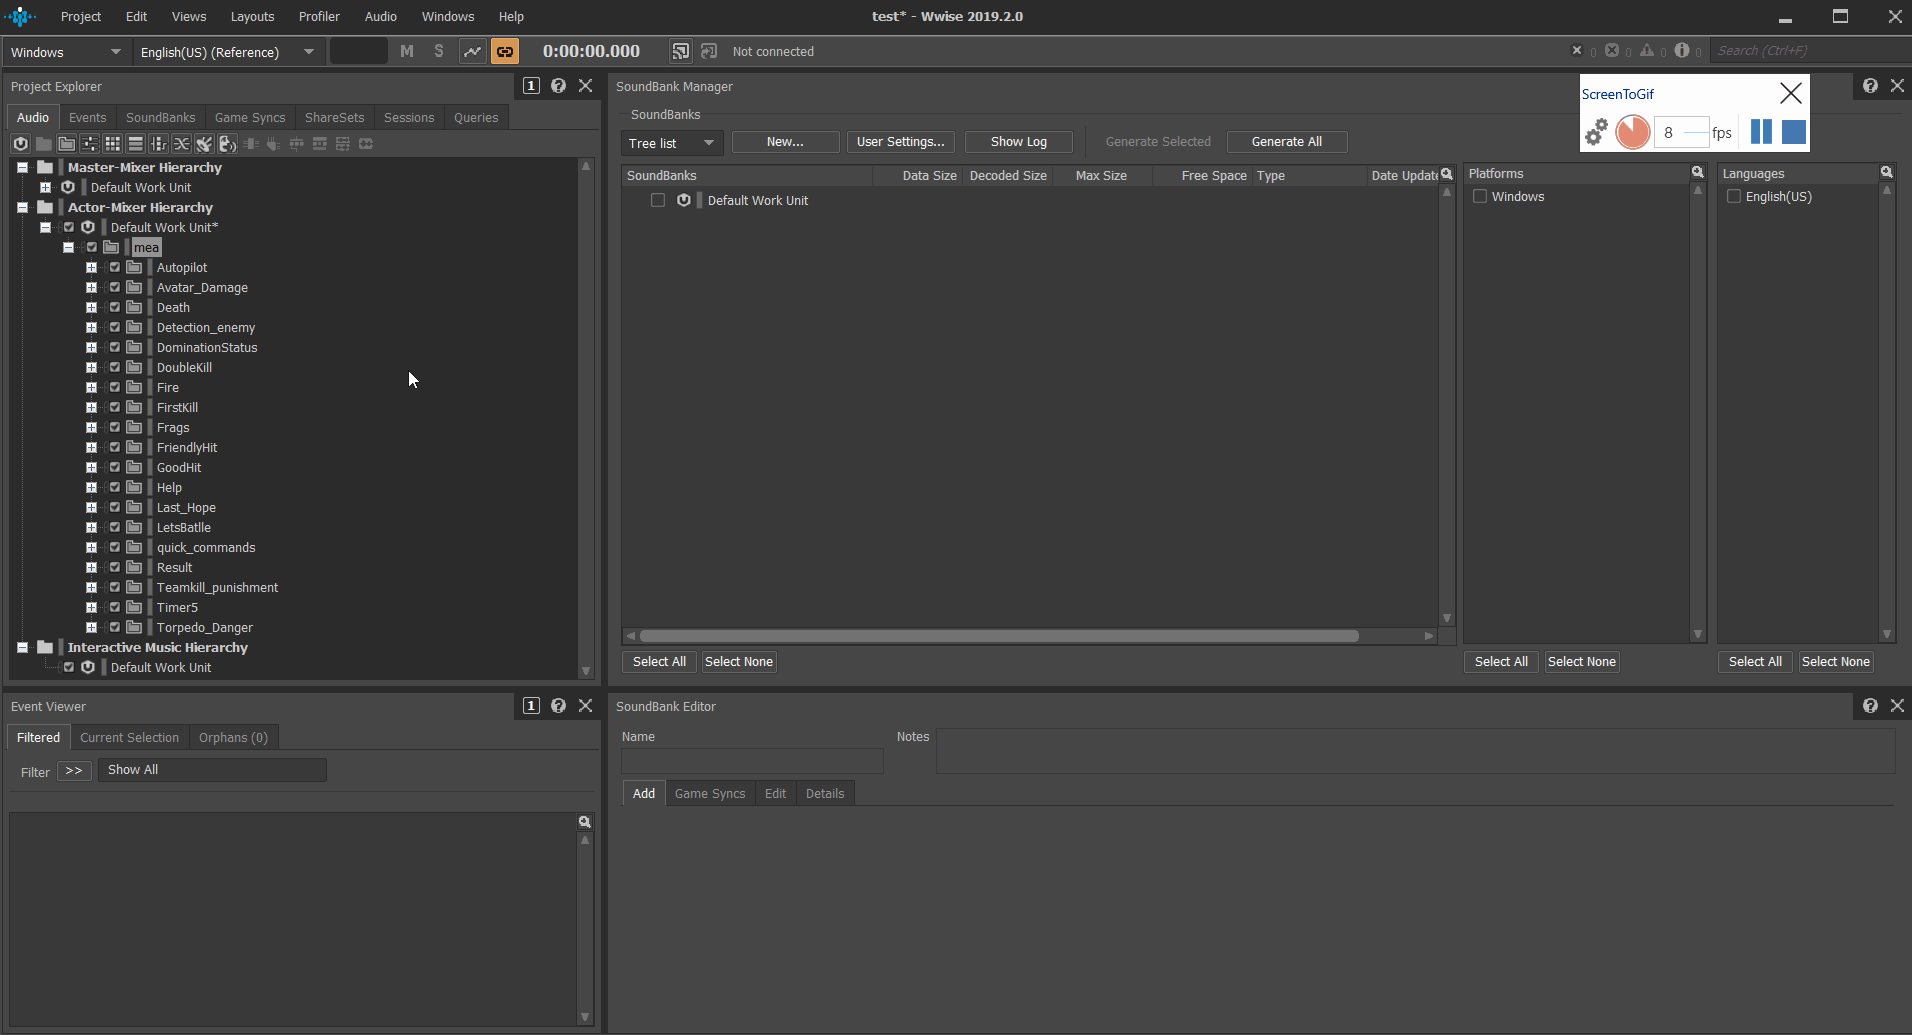The width and height of the screenshot is (1912, 1035).
Task: Open the Profiler menu
Action: [x=319, y=16]
